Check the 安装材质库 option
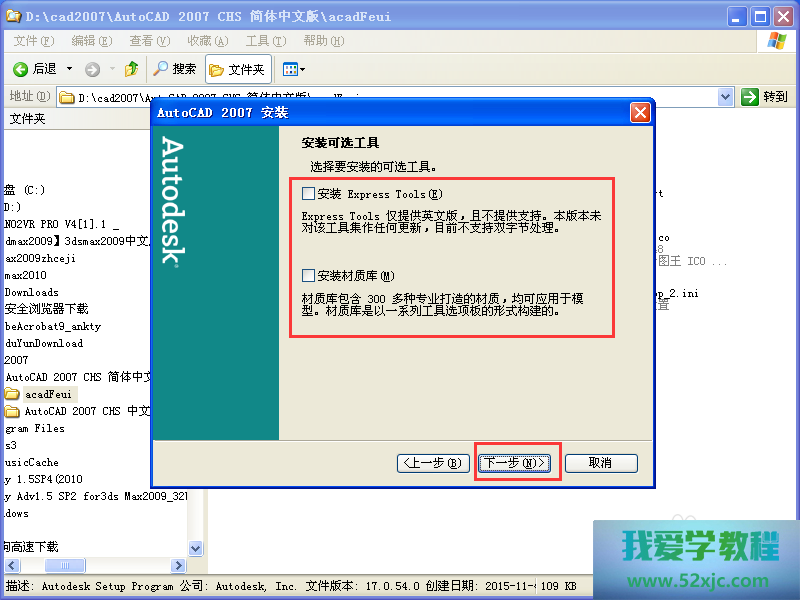This screenshot has width=800, height=600. pyautogui.click(x=308, y=275)
